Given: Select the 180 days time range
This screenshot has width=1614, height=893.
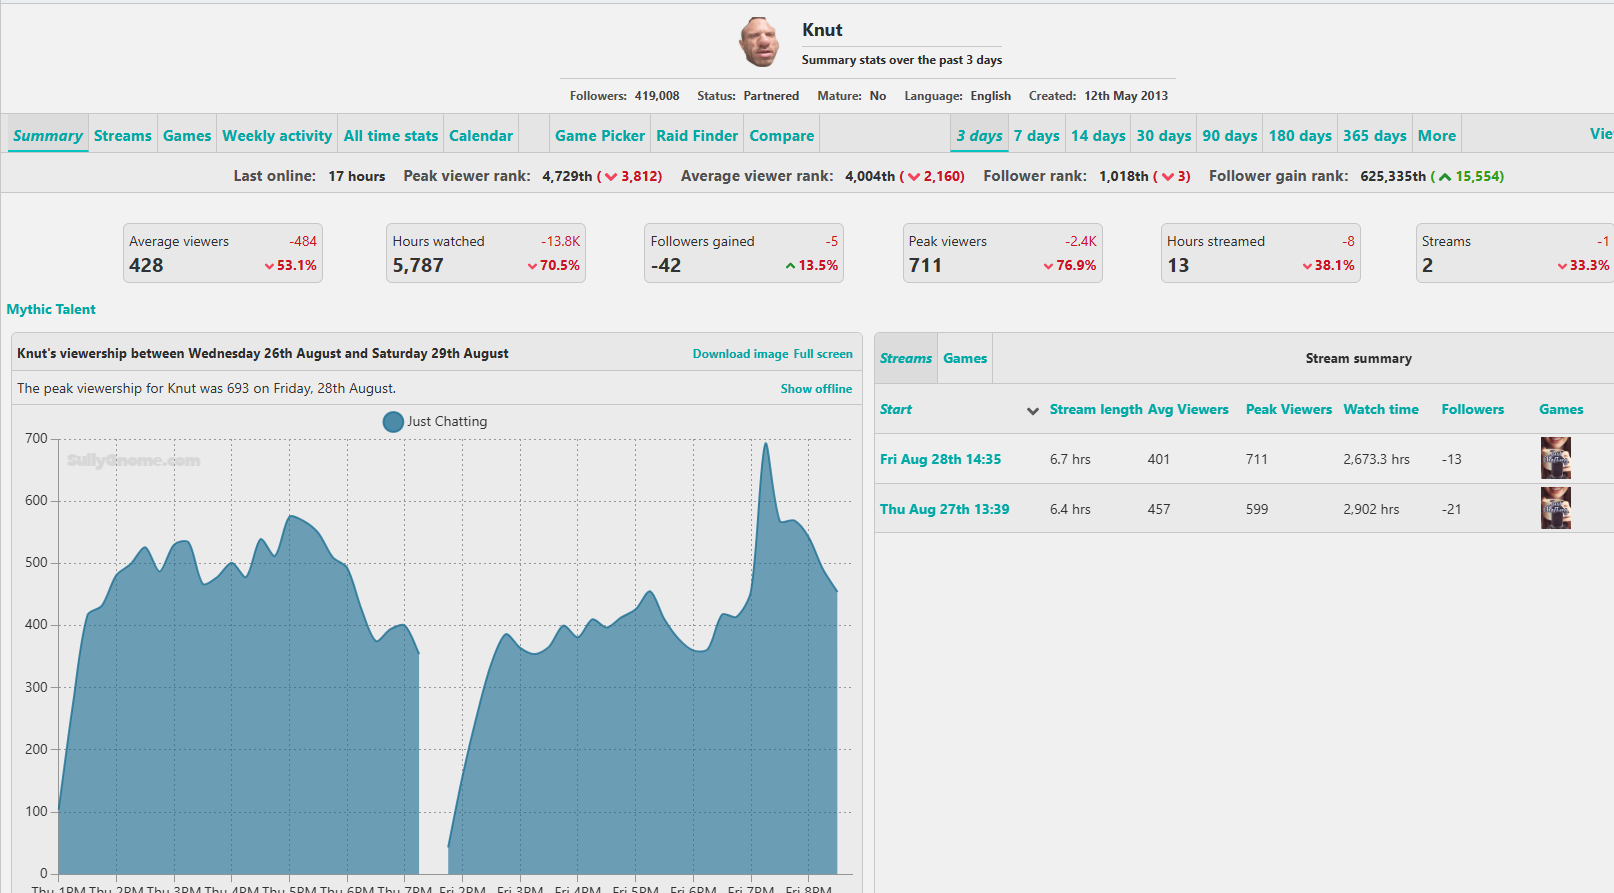Looking at the screenshot, I should [1300, 136].
